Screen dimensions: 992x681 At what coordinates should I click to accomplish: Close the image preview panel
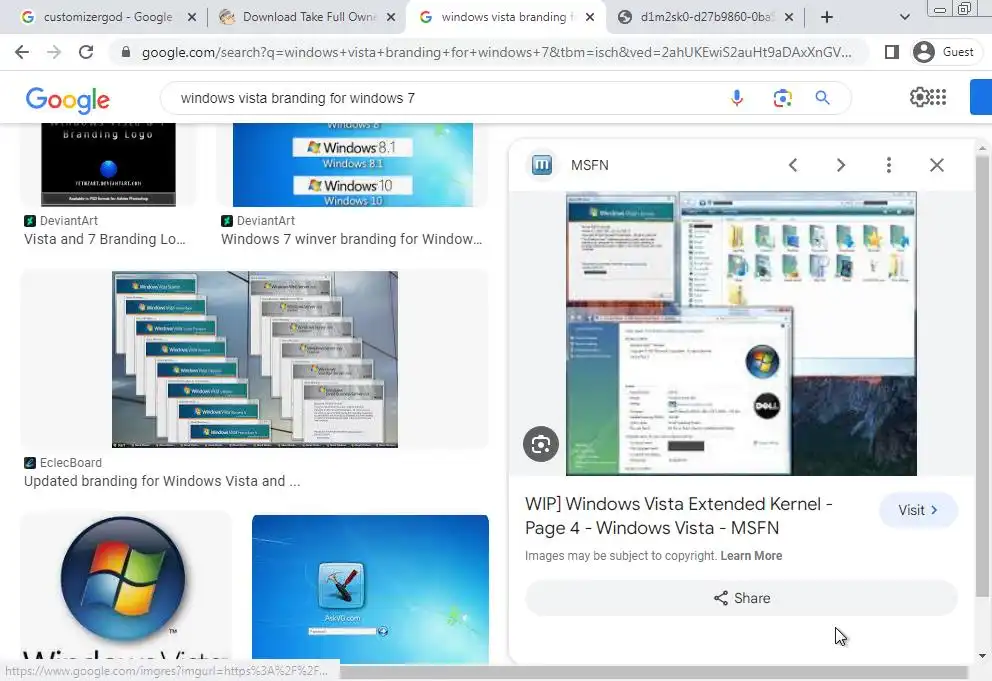[937, 165]
